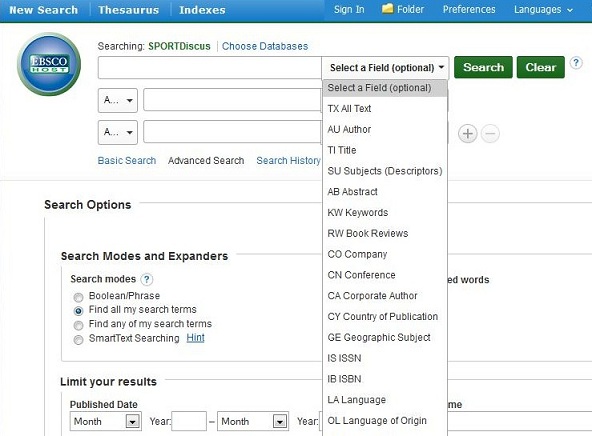Remove a search row with minus icon

(490, 134)
